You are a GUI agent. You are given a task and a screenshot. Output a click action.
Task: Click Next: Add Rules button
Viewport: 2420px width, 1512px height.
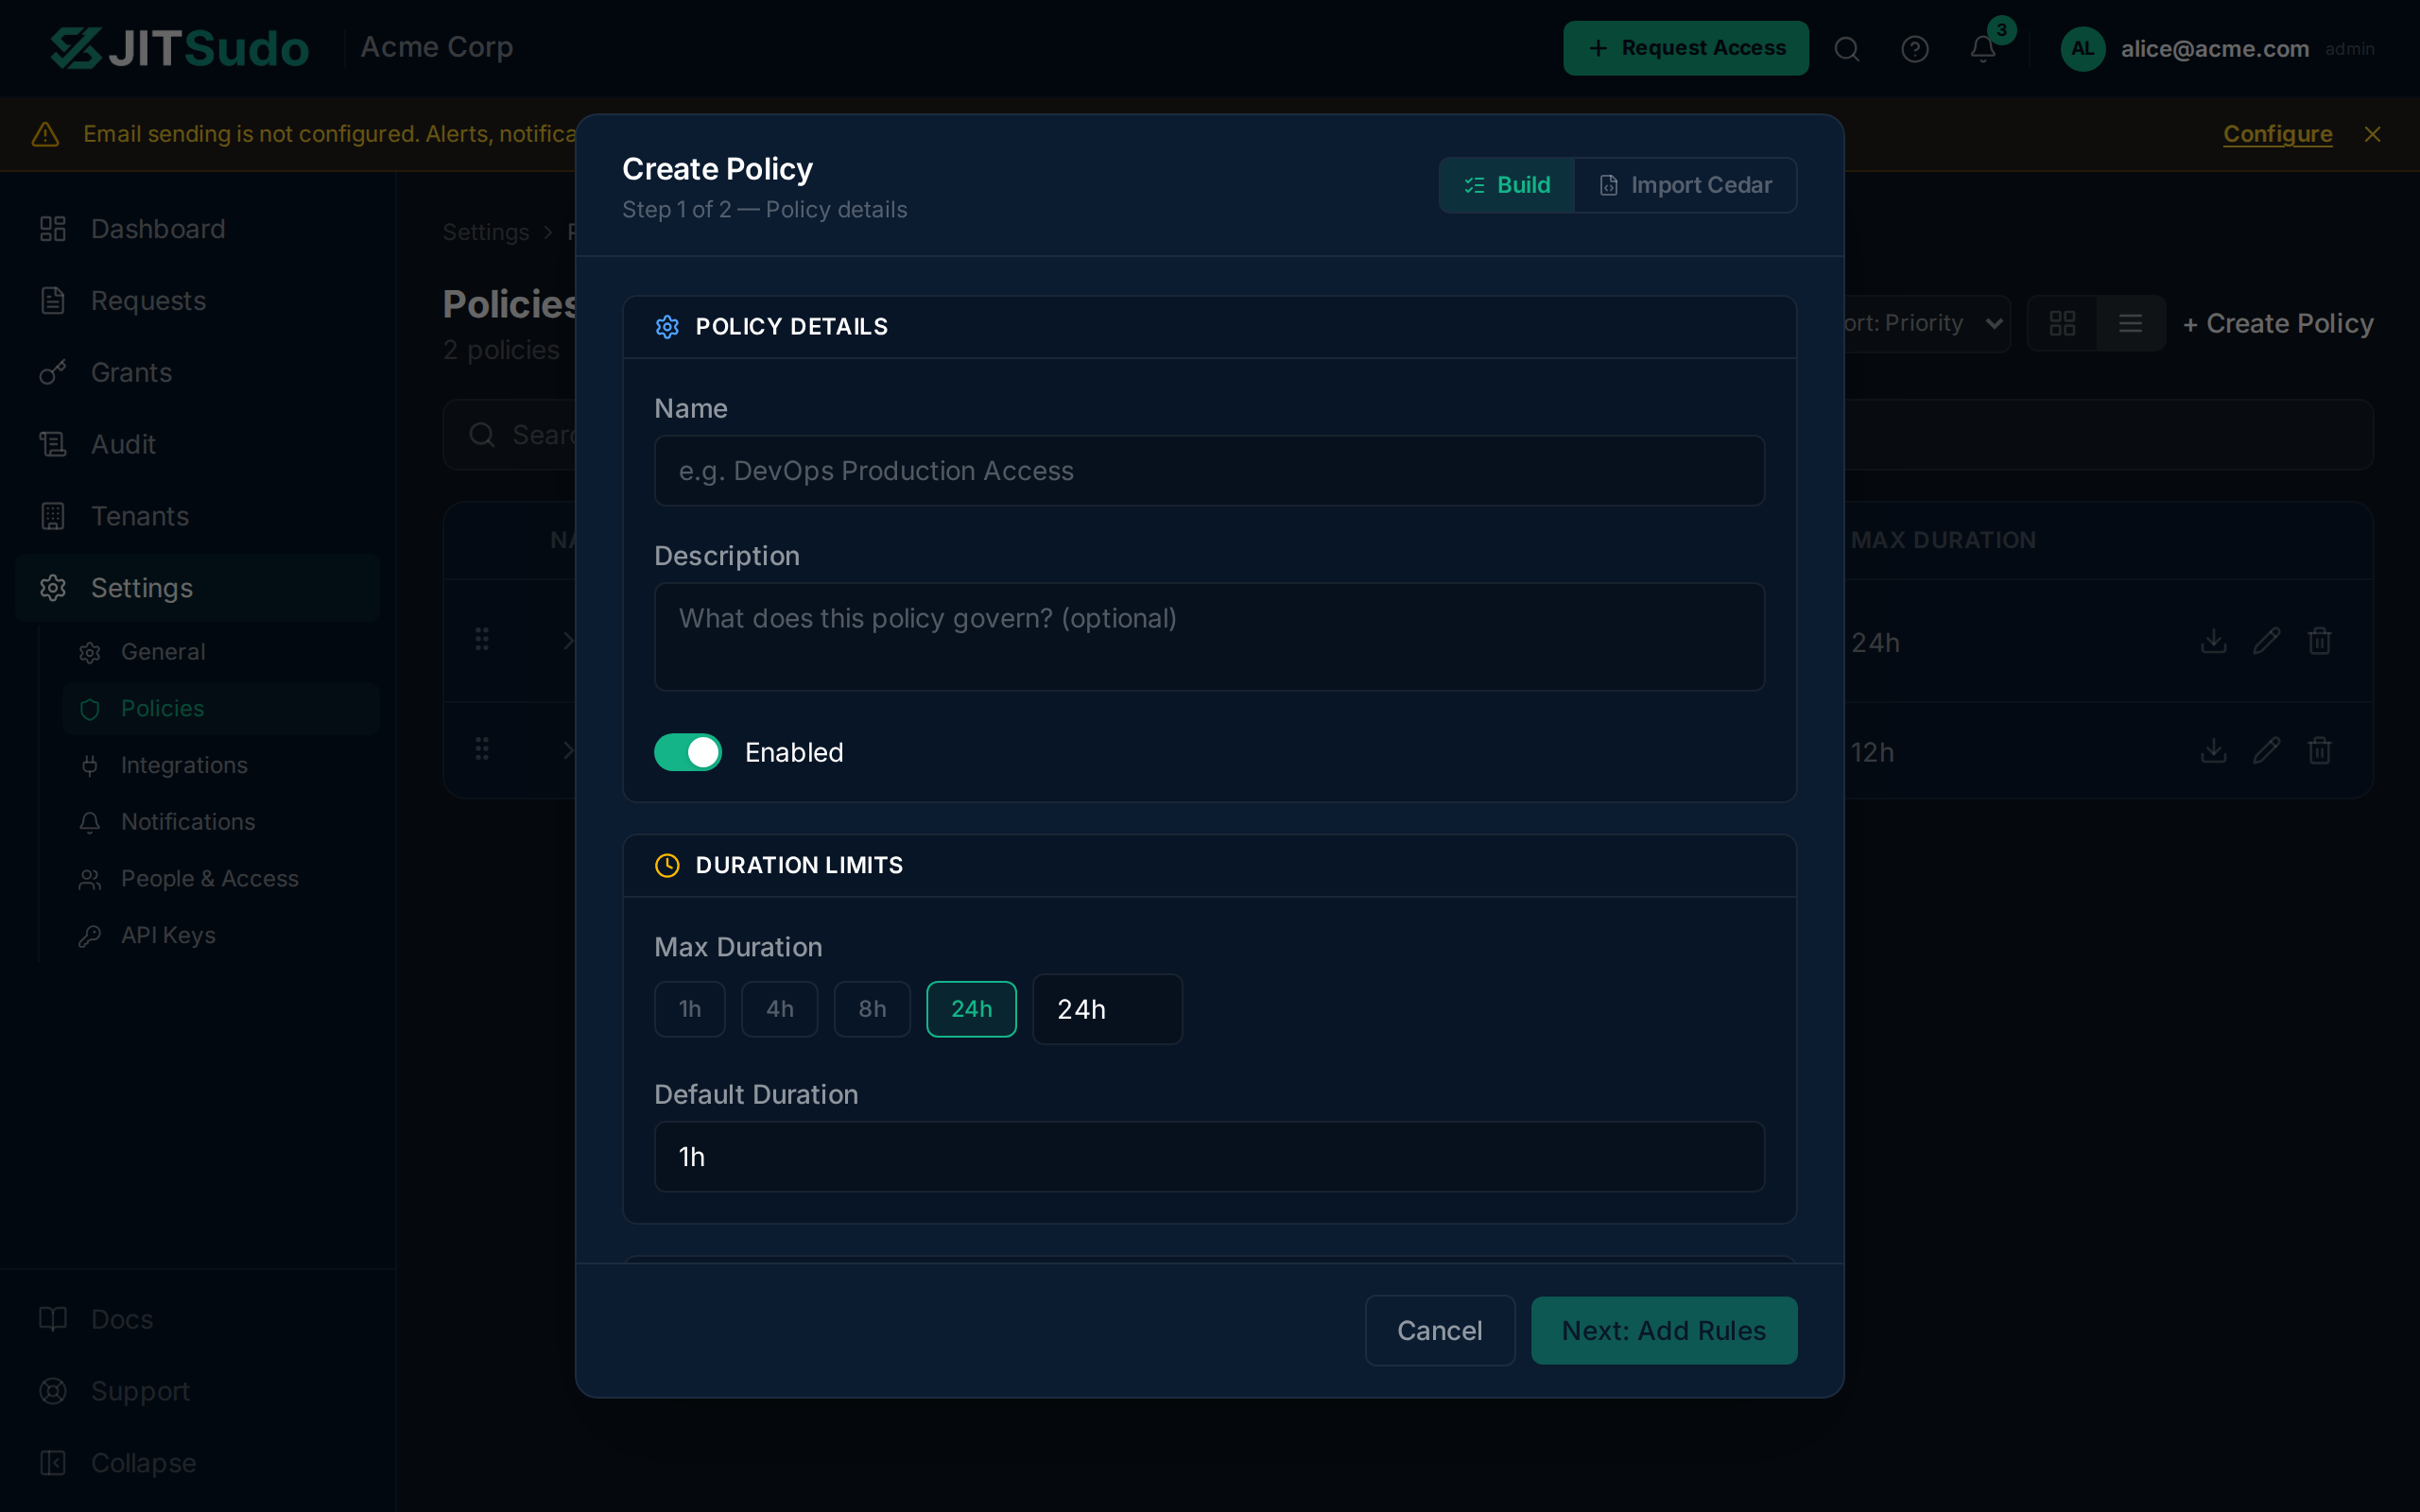(x=1663, y=1331)
